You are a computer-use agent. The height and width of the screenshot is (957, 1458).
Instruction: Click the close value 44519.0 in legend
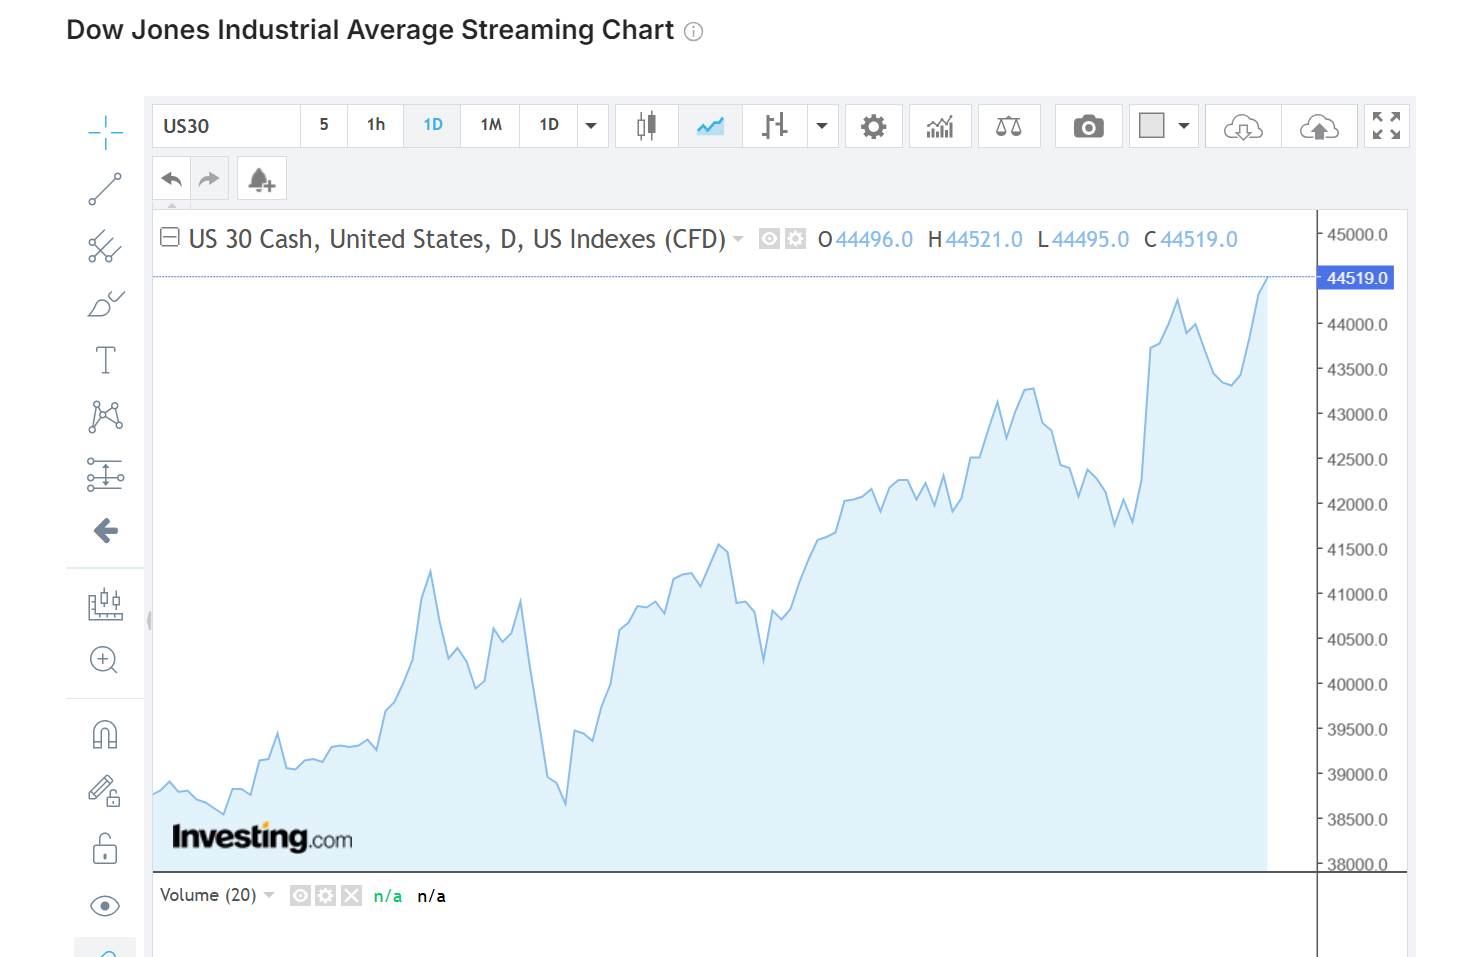click(x=1199, y=240)
